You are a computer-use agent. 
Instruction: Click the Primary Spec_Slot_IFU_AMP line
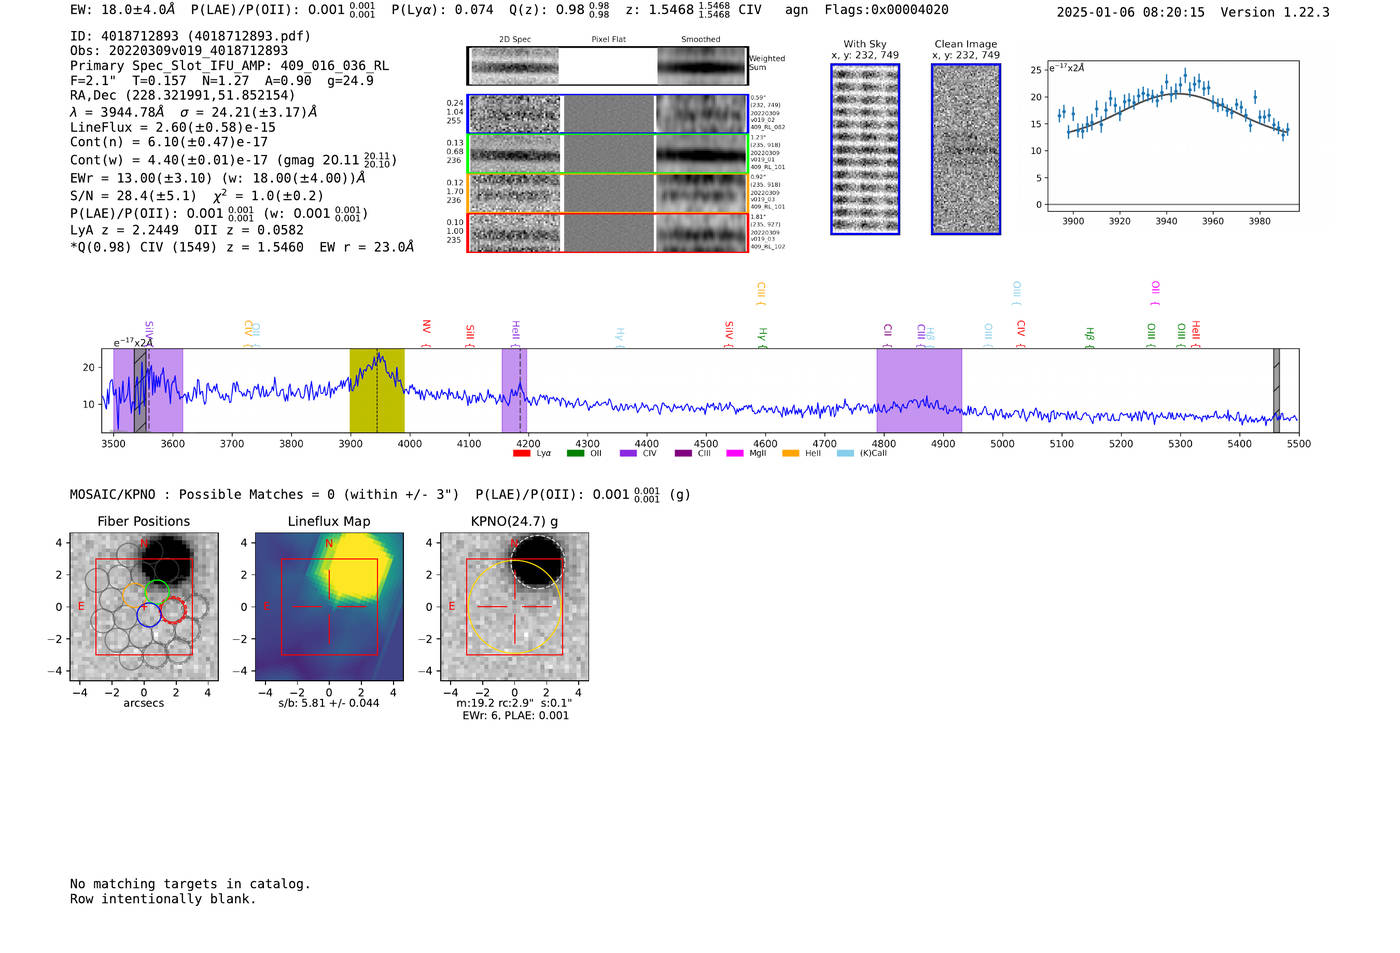click(229, 66)
